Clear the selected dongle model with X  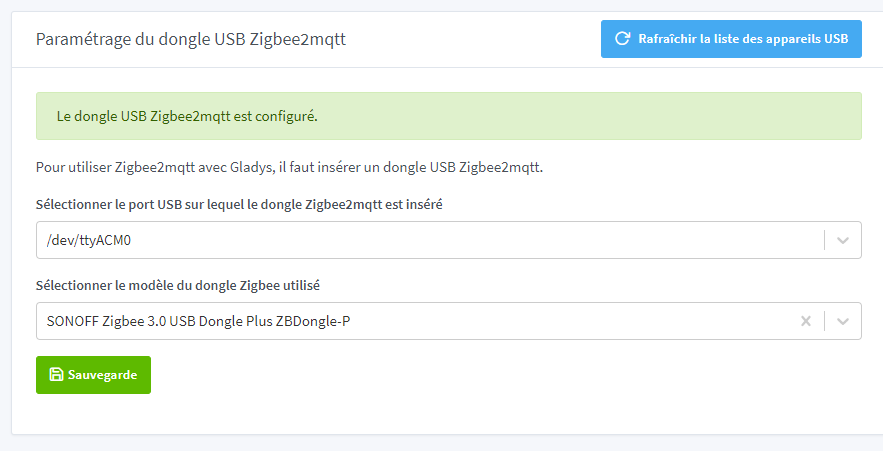806,321
